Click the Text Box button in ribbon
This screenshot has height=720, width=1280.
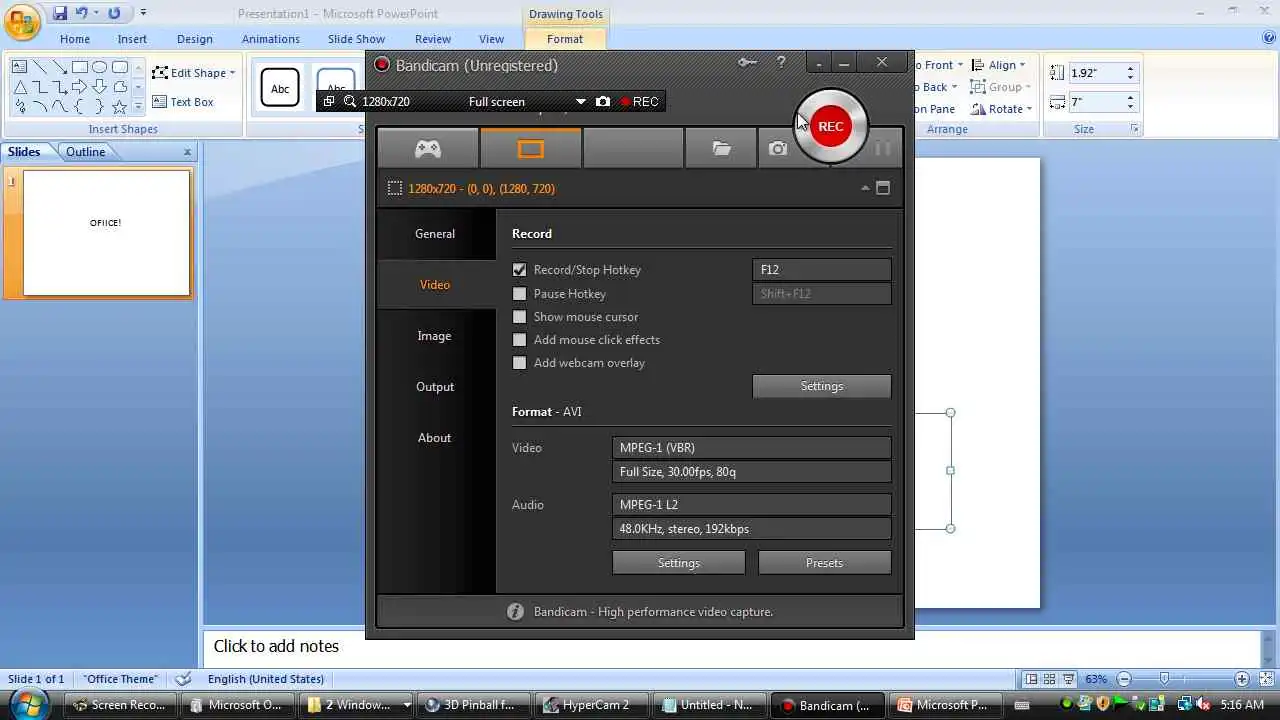pos(183,102)
